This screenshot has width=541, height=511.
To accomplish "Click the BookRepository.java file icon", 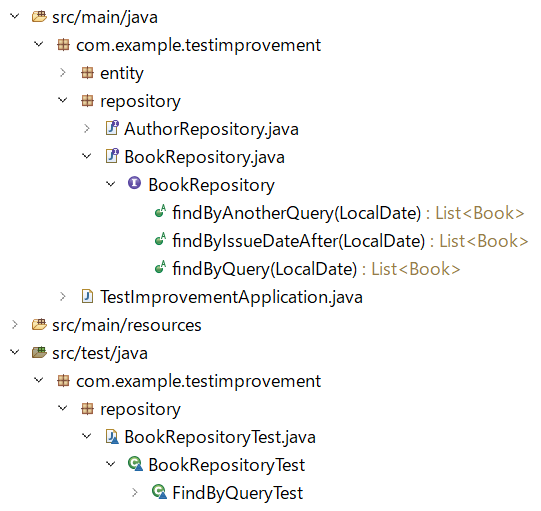I will [x=112, y=156].
